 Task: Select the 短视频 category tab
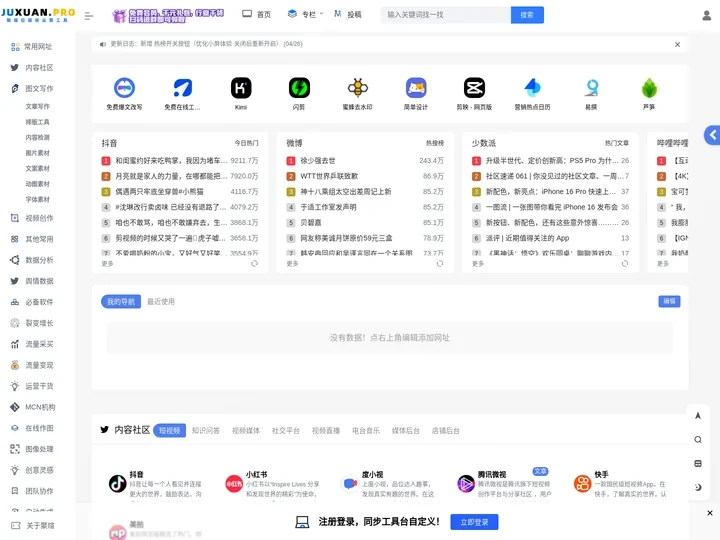pos(169,430)
